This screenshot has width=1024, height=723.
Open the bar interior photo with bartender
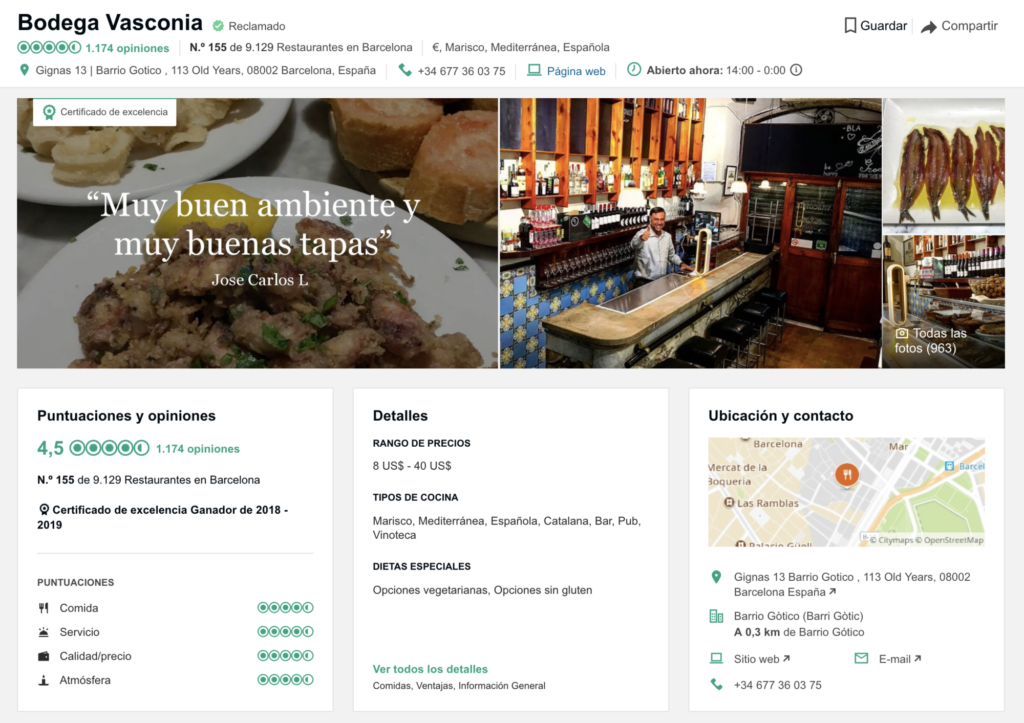tap(691, 233)
